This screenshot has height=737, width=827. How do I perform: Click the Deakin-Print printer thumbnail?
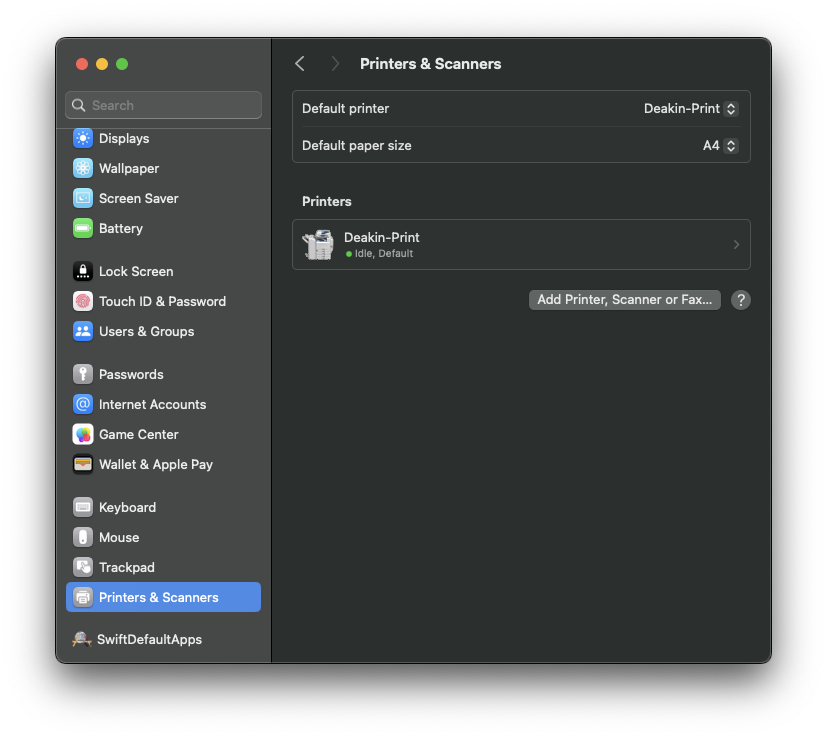[318, 245]
